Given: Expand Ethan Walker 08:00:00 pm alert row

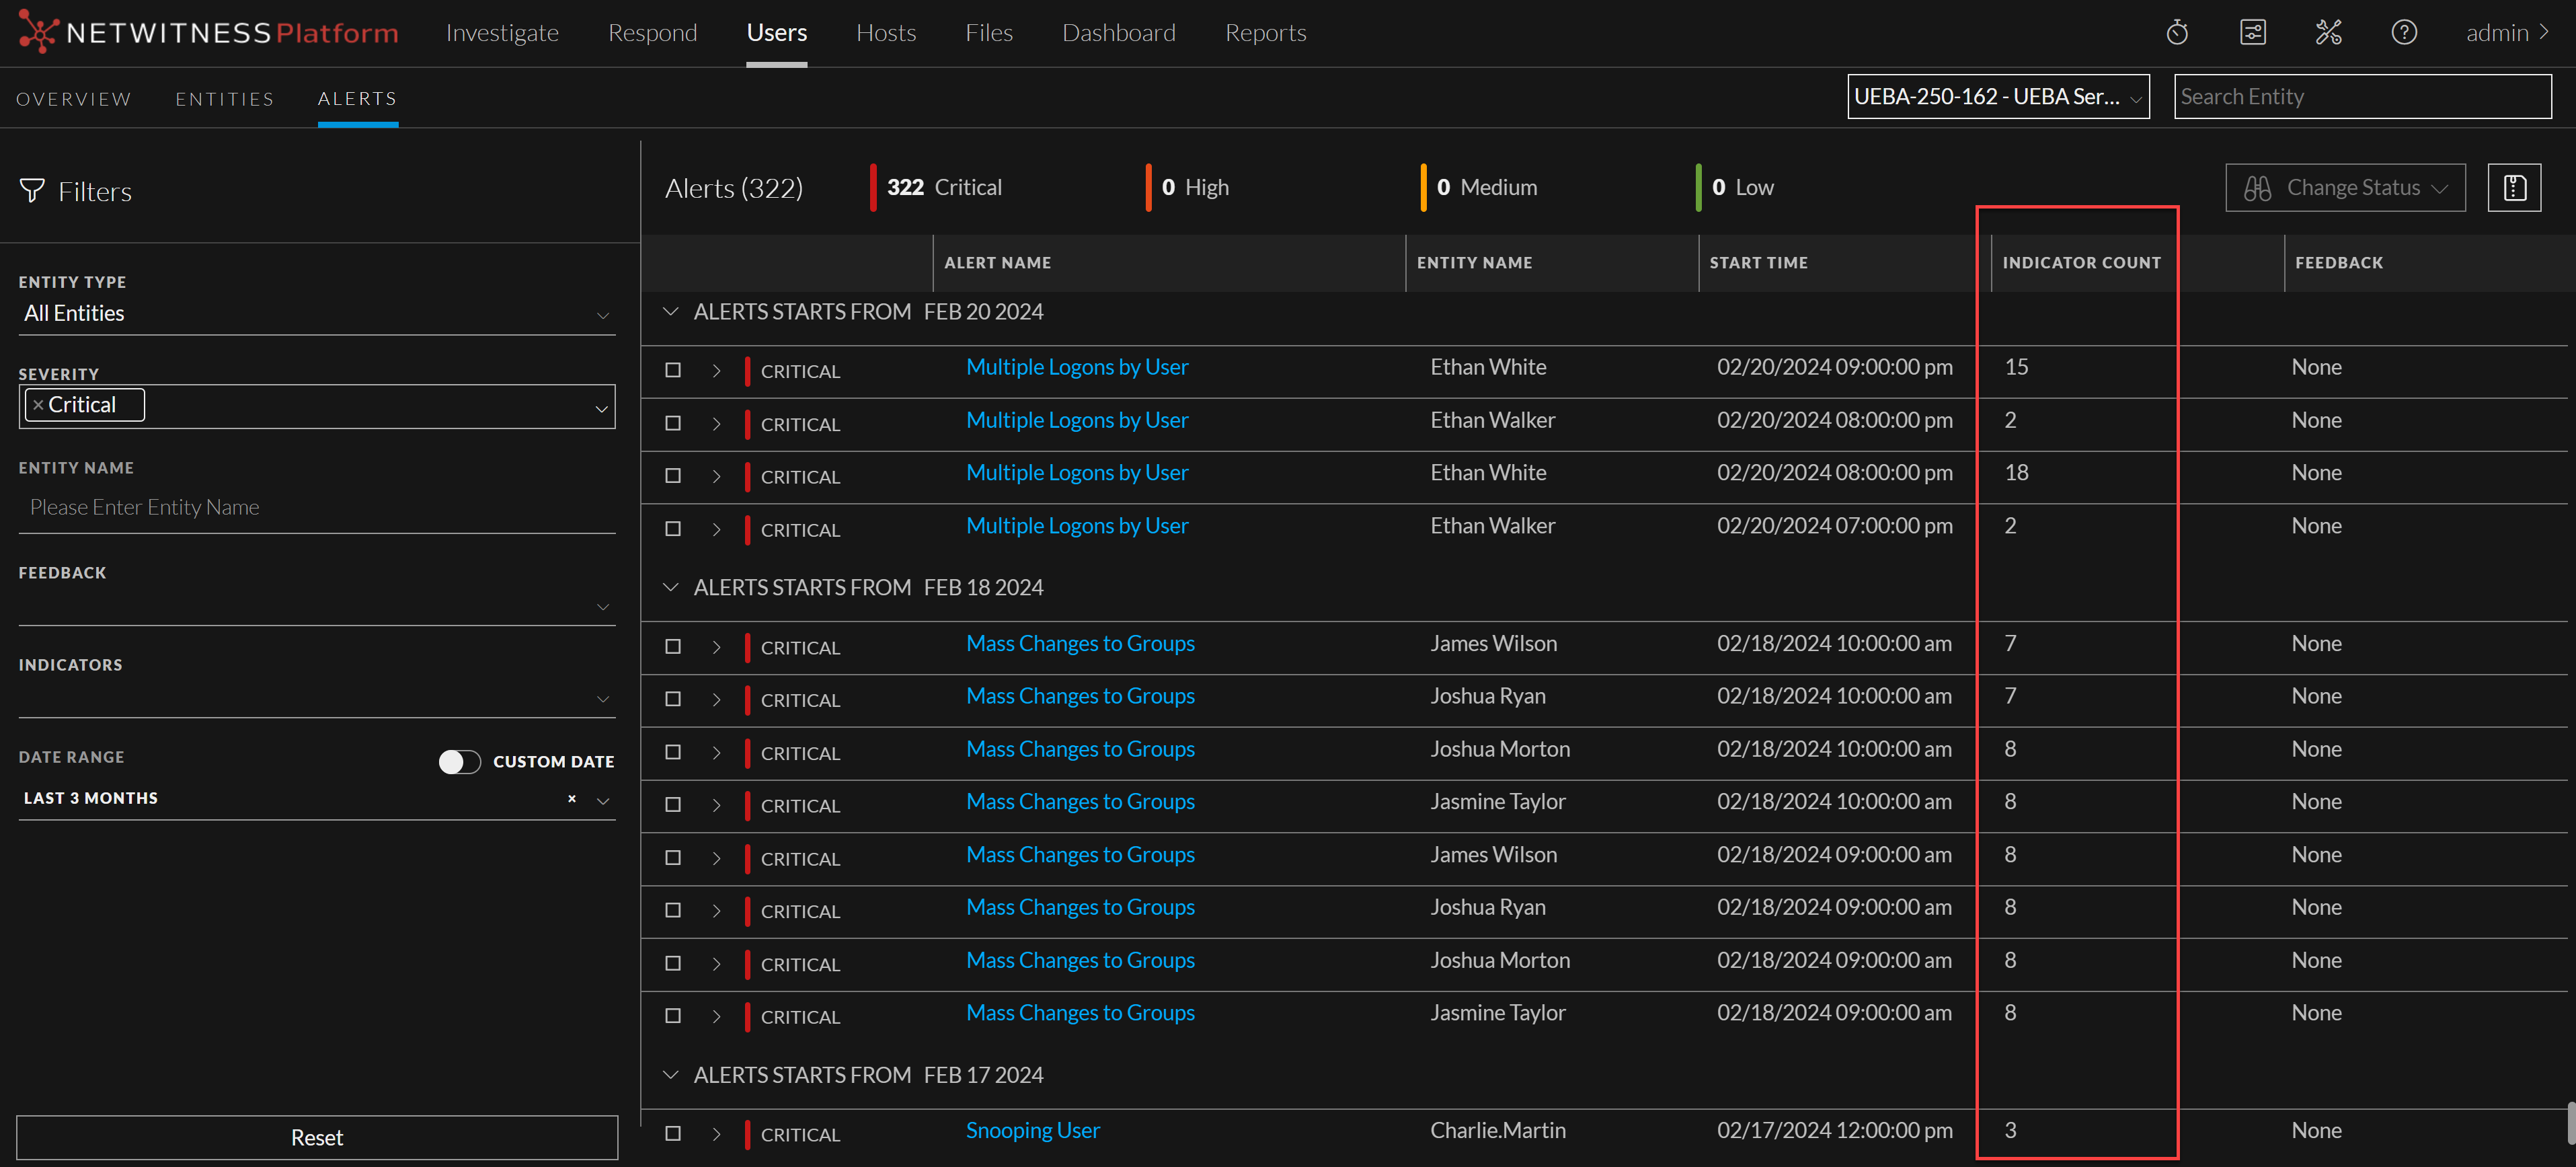Looking at the screenshot, I should pyautogui.click(x=716, y=423).
